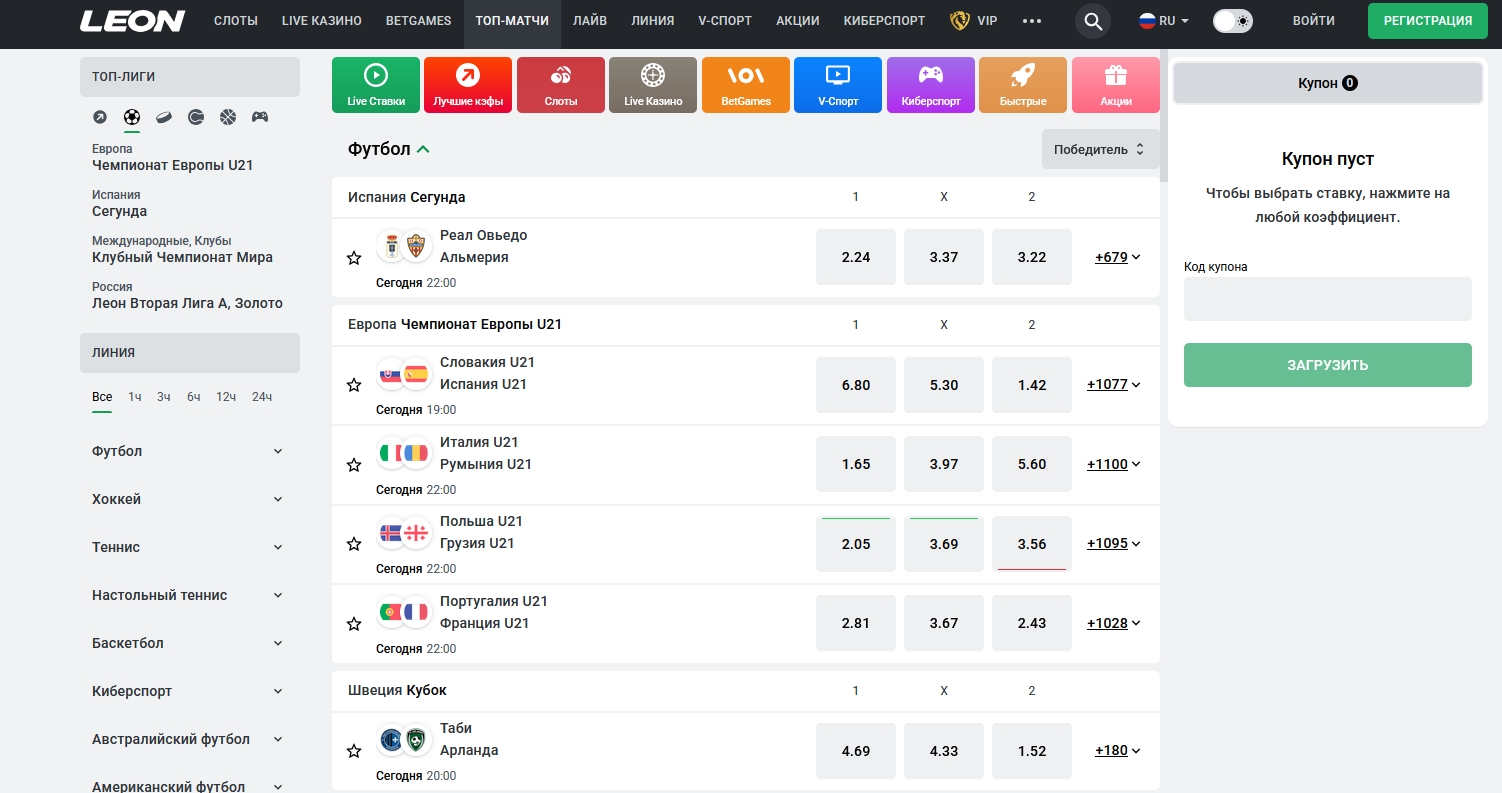Expand Теннис in the sidebar
The height and width of the screenshot is (793, 1502).
coord(188,547)
